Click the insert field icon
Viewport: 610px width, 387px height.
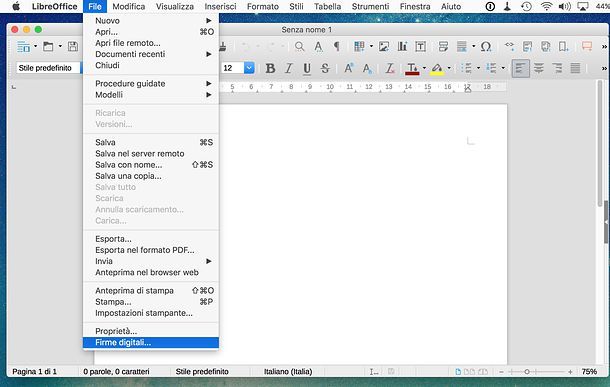pyautogui.click(x=462, y=47)
